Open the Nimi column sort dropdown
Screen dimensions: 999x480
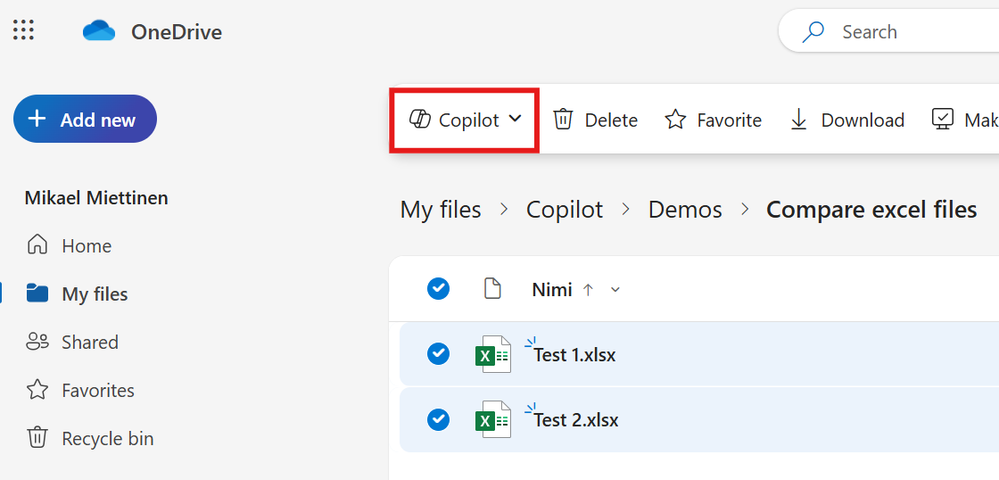[x=615, y=290]
